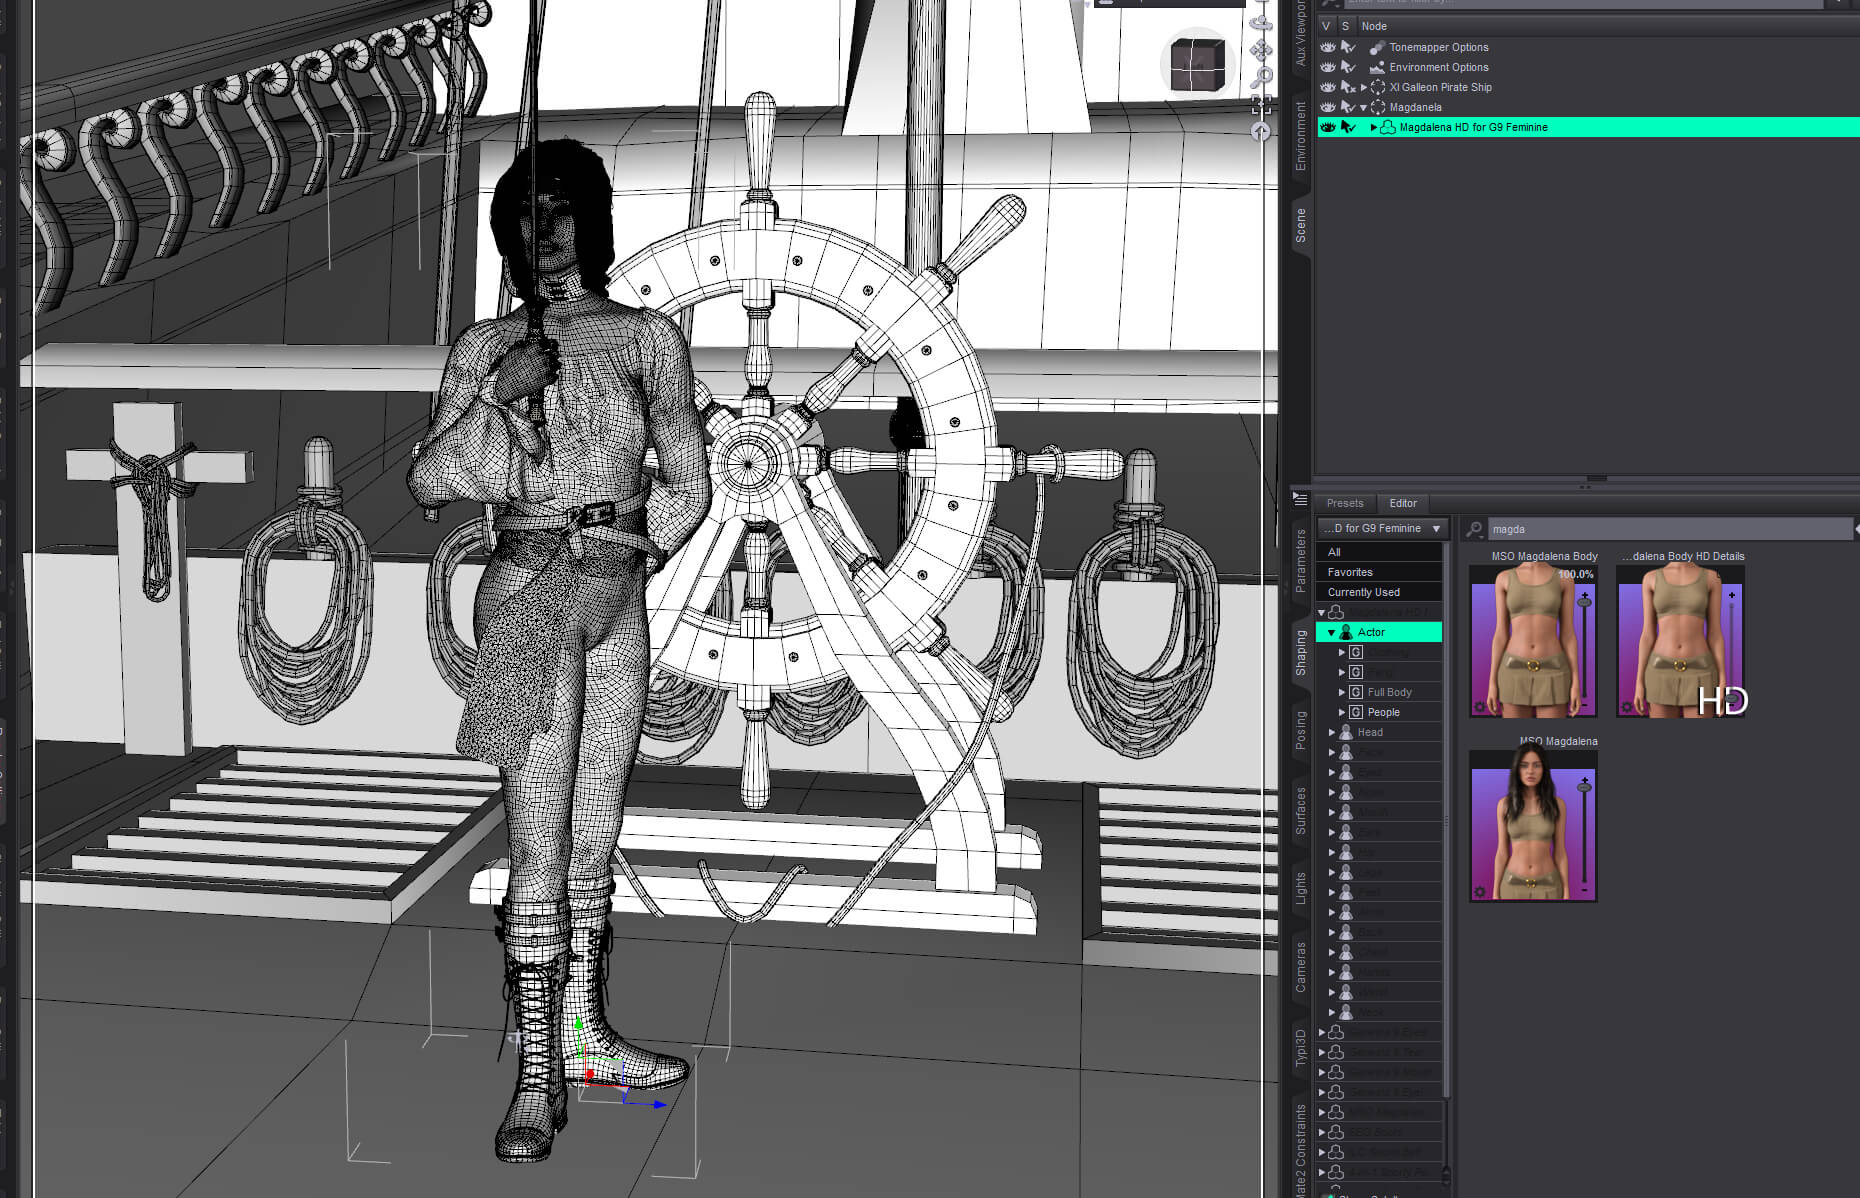Expand the XI Galleon Pirate Ship node
The height and width of the screenshot is (1198, 1860).
(x=1364, y=87)
